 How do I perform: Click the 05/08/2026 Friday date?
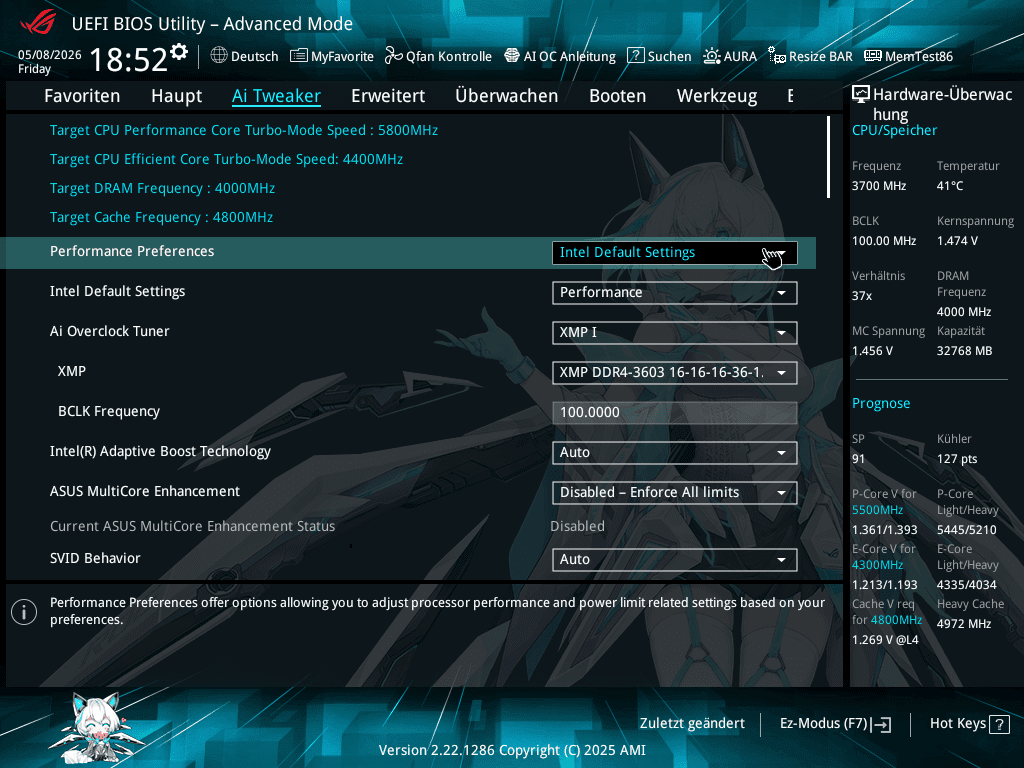click(x=50, y=62)
